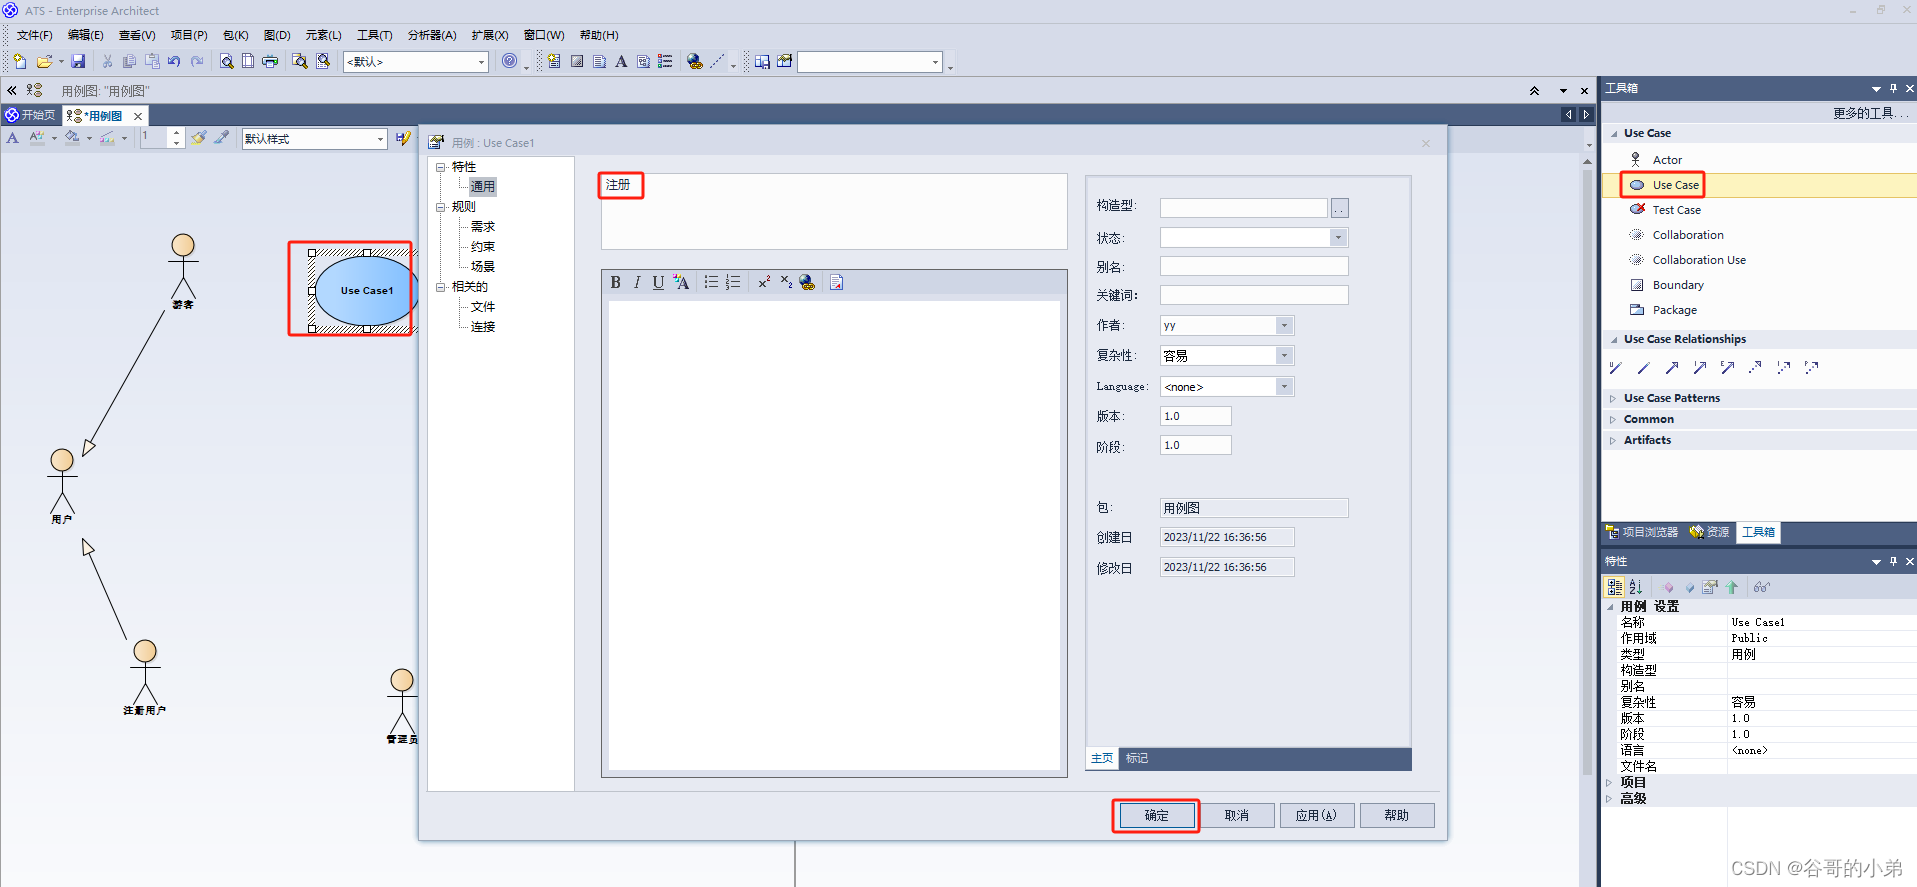Close the 用例图 diagram tab

[138, 116]
